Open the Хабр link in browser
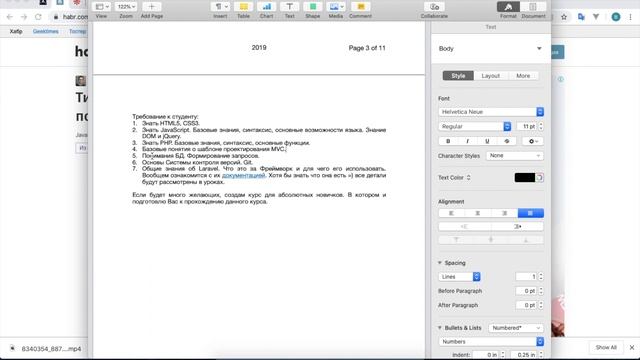640x360 pixels. [x=16, y=31]
